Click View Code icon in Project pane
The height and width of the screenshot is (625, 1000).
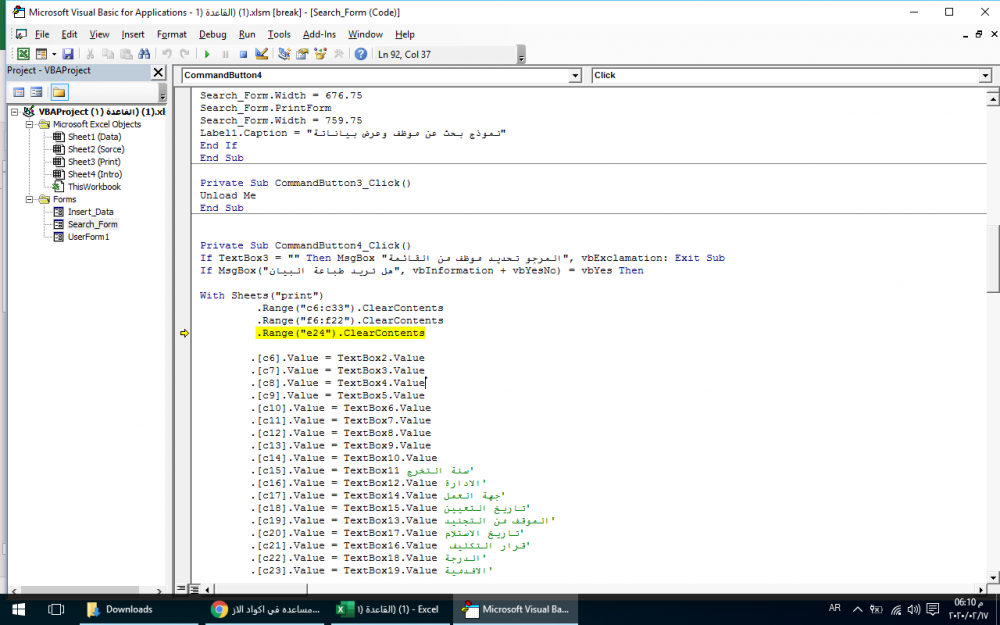19,92
